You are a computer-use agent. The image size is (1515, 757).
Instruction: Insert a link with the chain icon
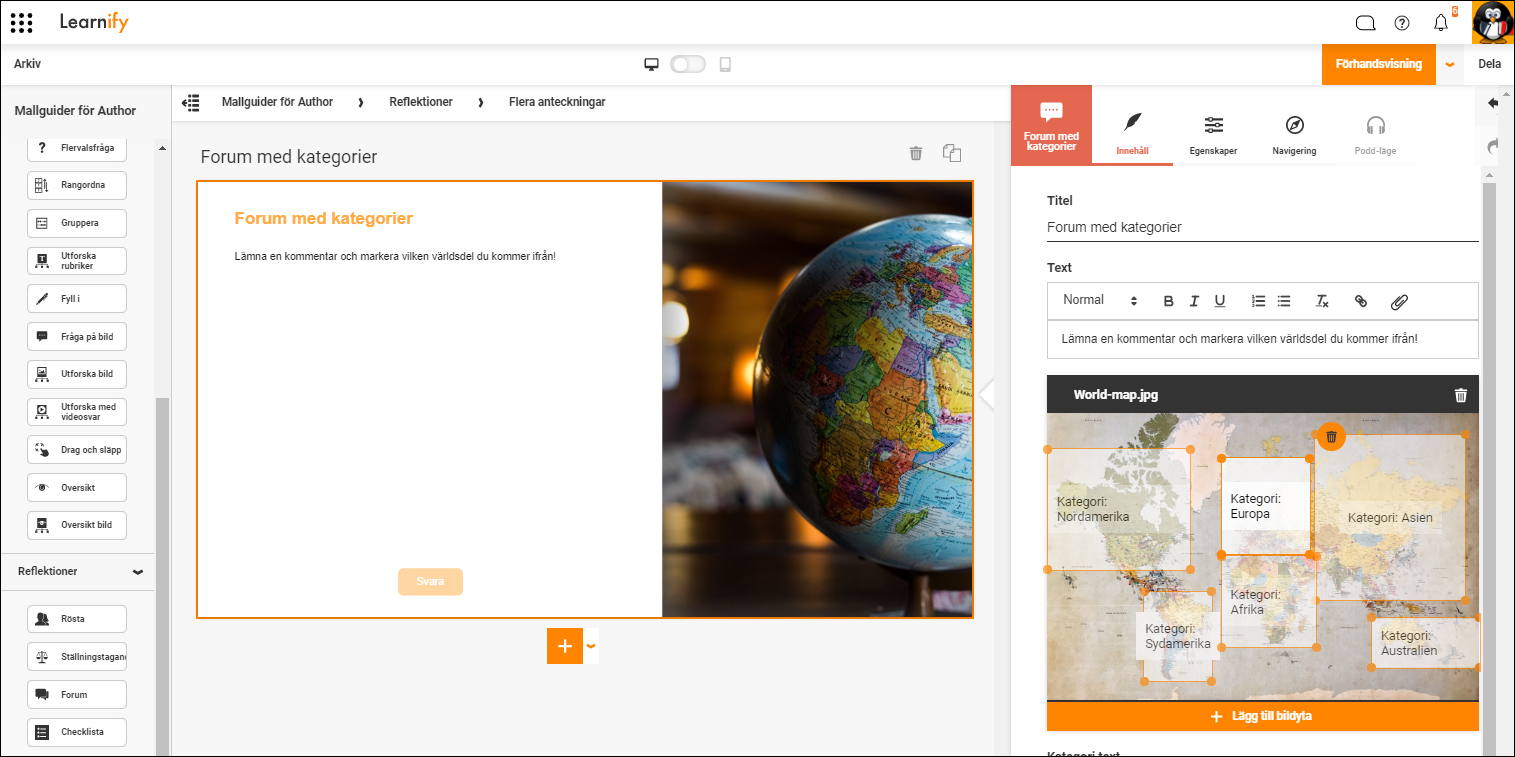(x=1360, y=301)
